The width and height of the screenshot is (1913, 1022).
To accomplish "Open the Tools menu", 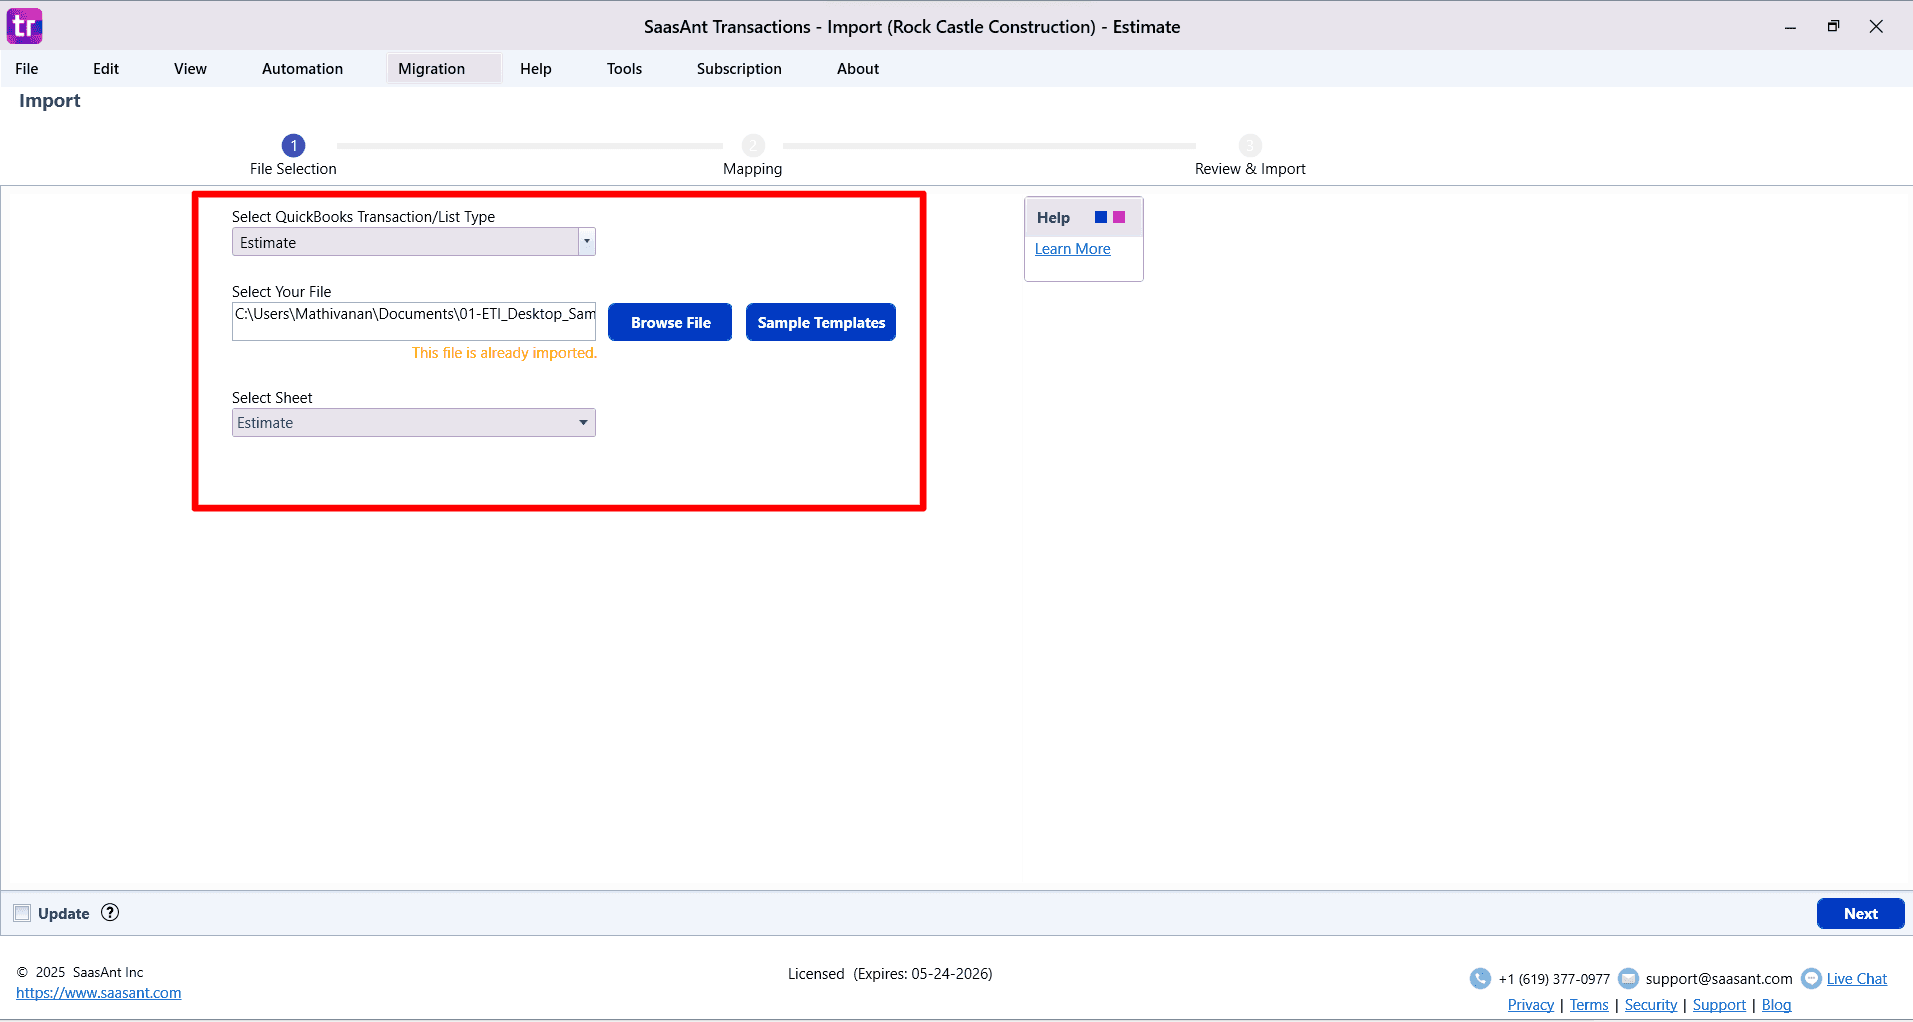I will 623,68.
